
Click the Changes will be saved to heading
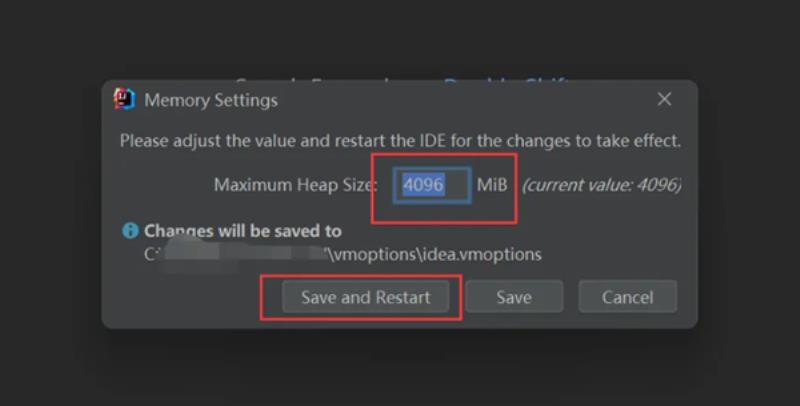tap(243, 231)
